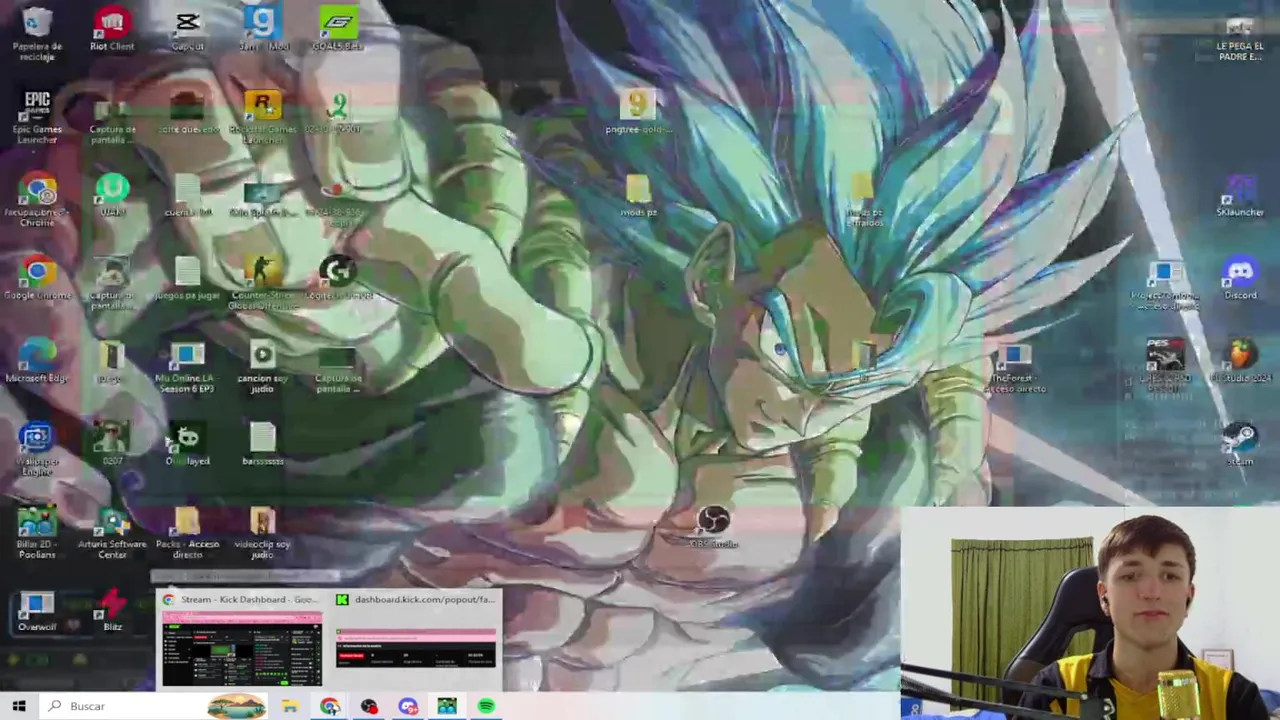Open the Overlayed desktop shortcut
The image size is (1280, 720).
point(187,445)
